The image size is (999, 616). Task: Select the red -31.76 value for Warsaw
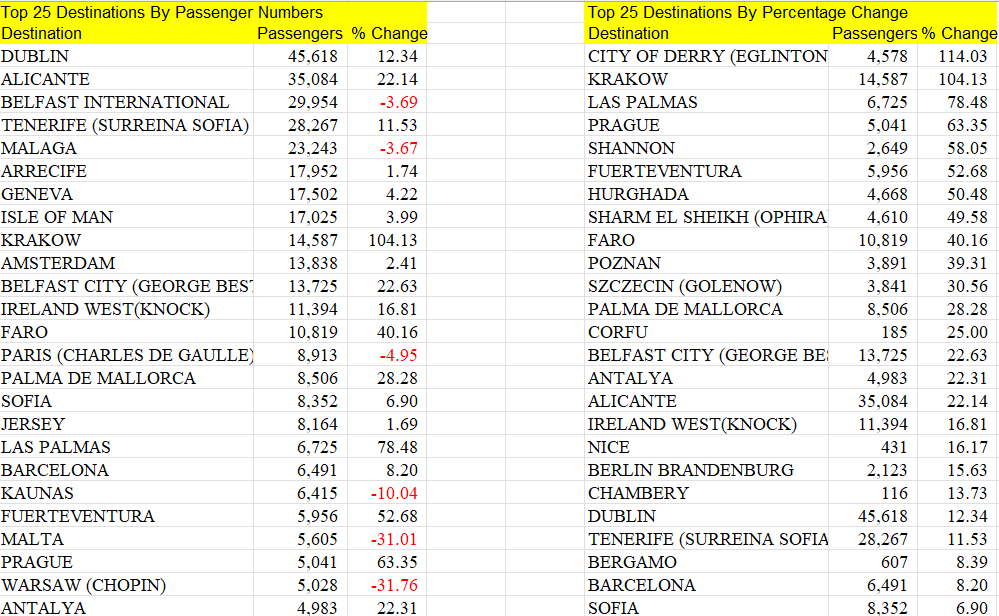tap(394, 585)
